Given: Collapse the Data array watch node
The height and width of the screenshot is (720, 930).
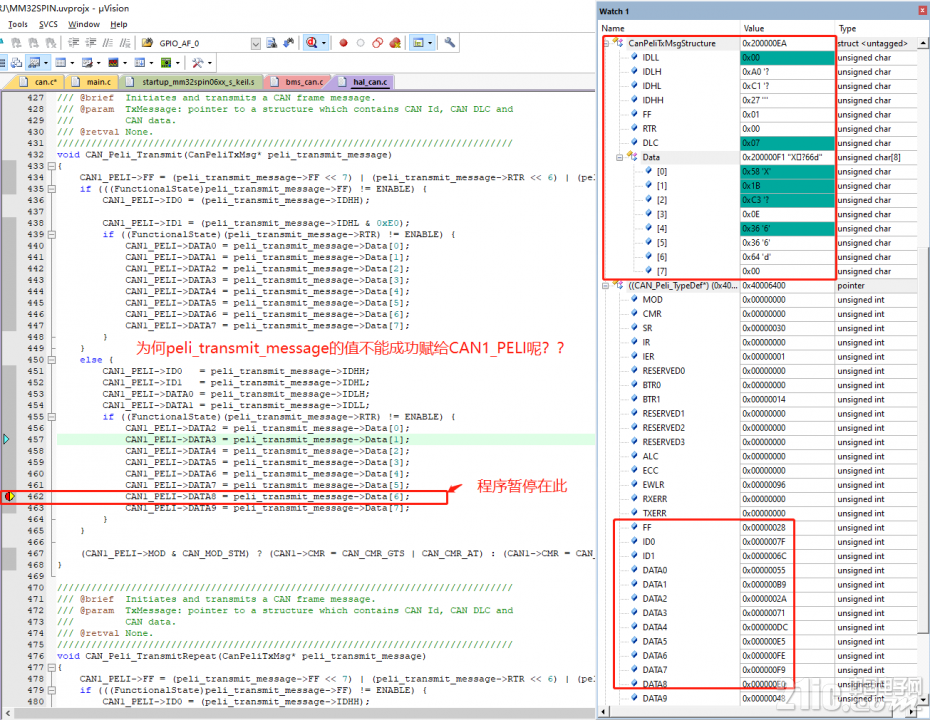Looking at the screenshot, I should coord(619,157).
